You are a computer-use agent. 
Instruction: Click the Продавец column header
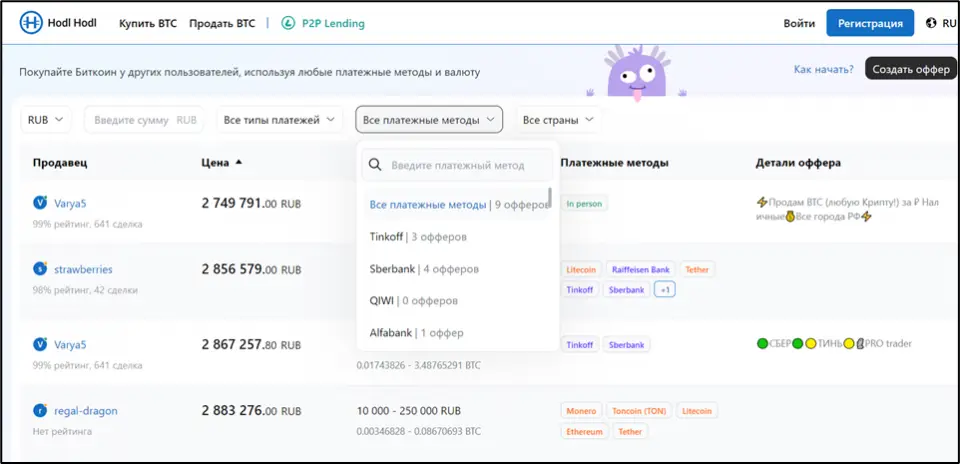click(x=60, y=163)
